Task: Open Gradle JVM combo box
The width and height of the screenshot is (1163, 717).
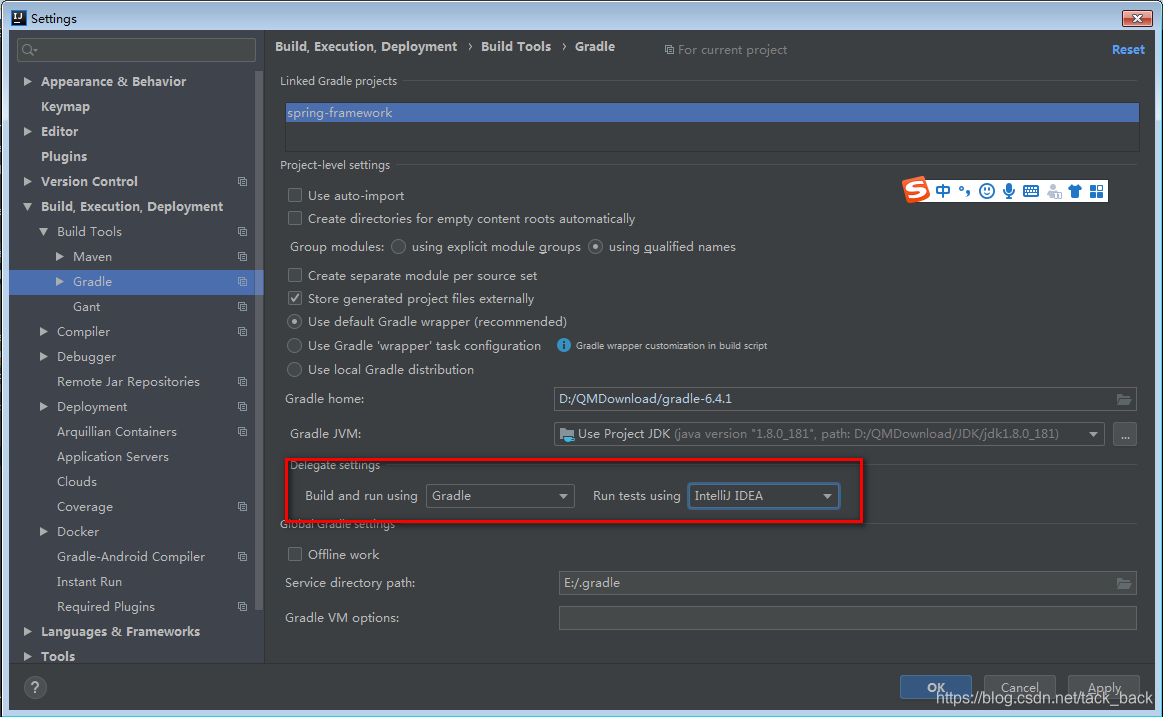Action: tap(829, 434)
